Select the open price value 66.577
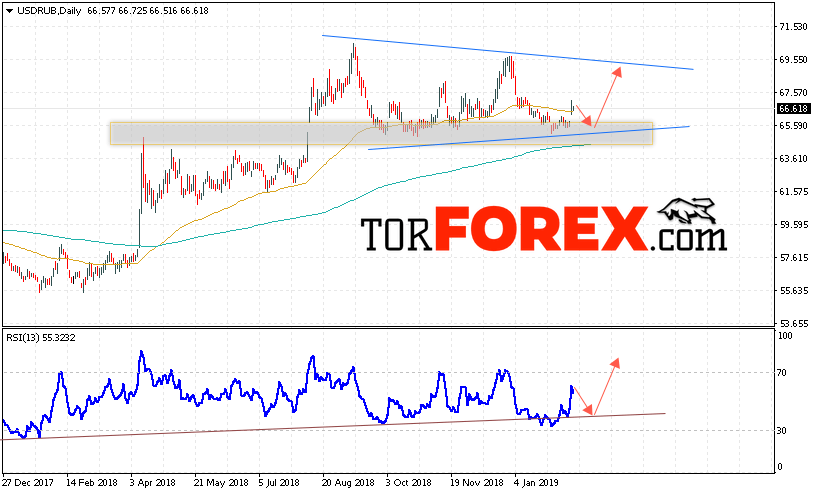This screenshot has height=494, width=815. 101,10
